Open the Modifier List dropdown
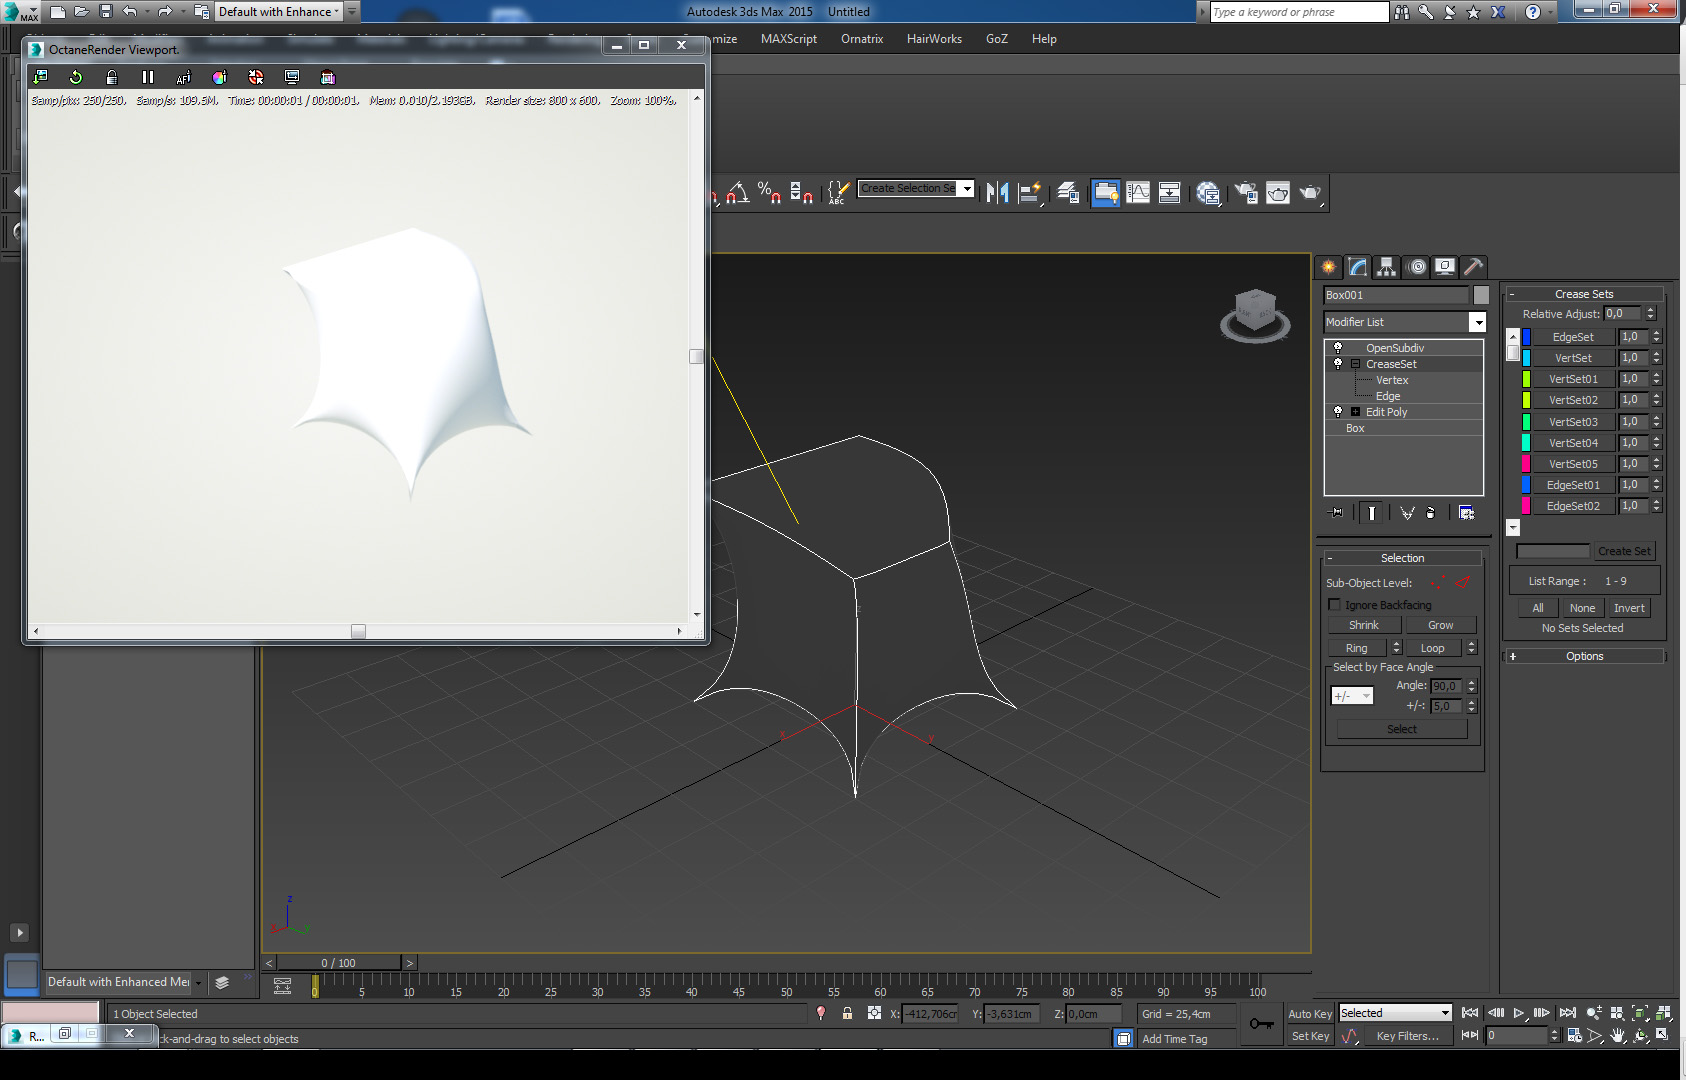1686x1080 pixels. coord(1477,322)
